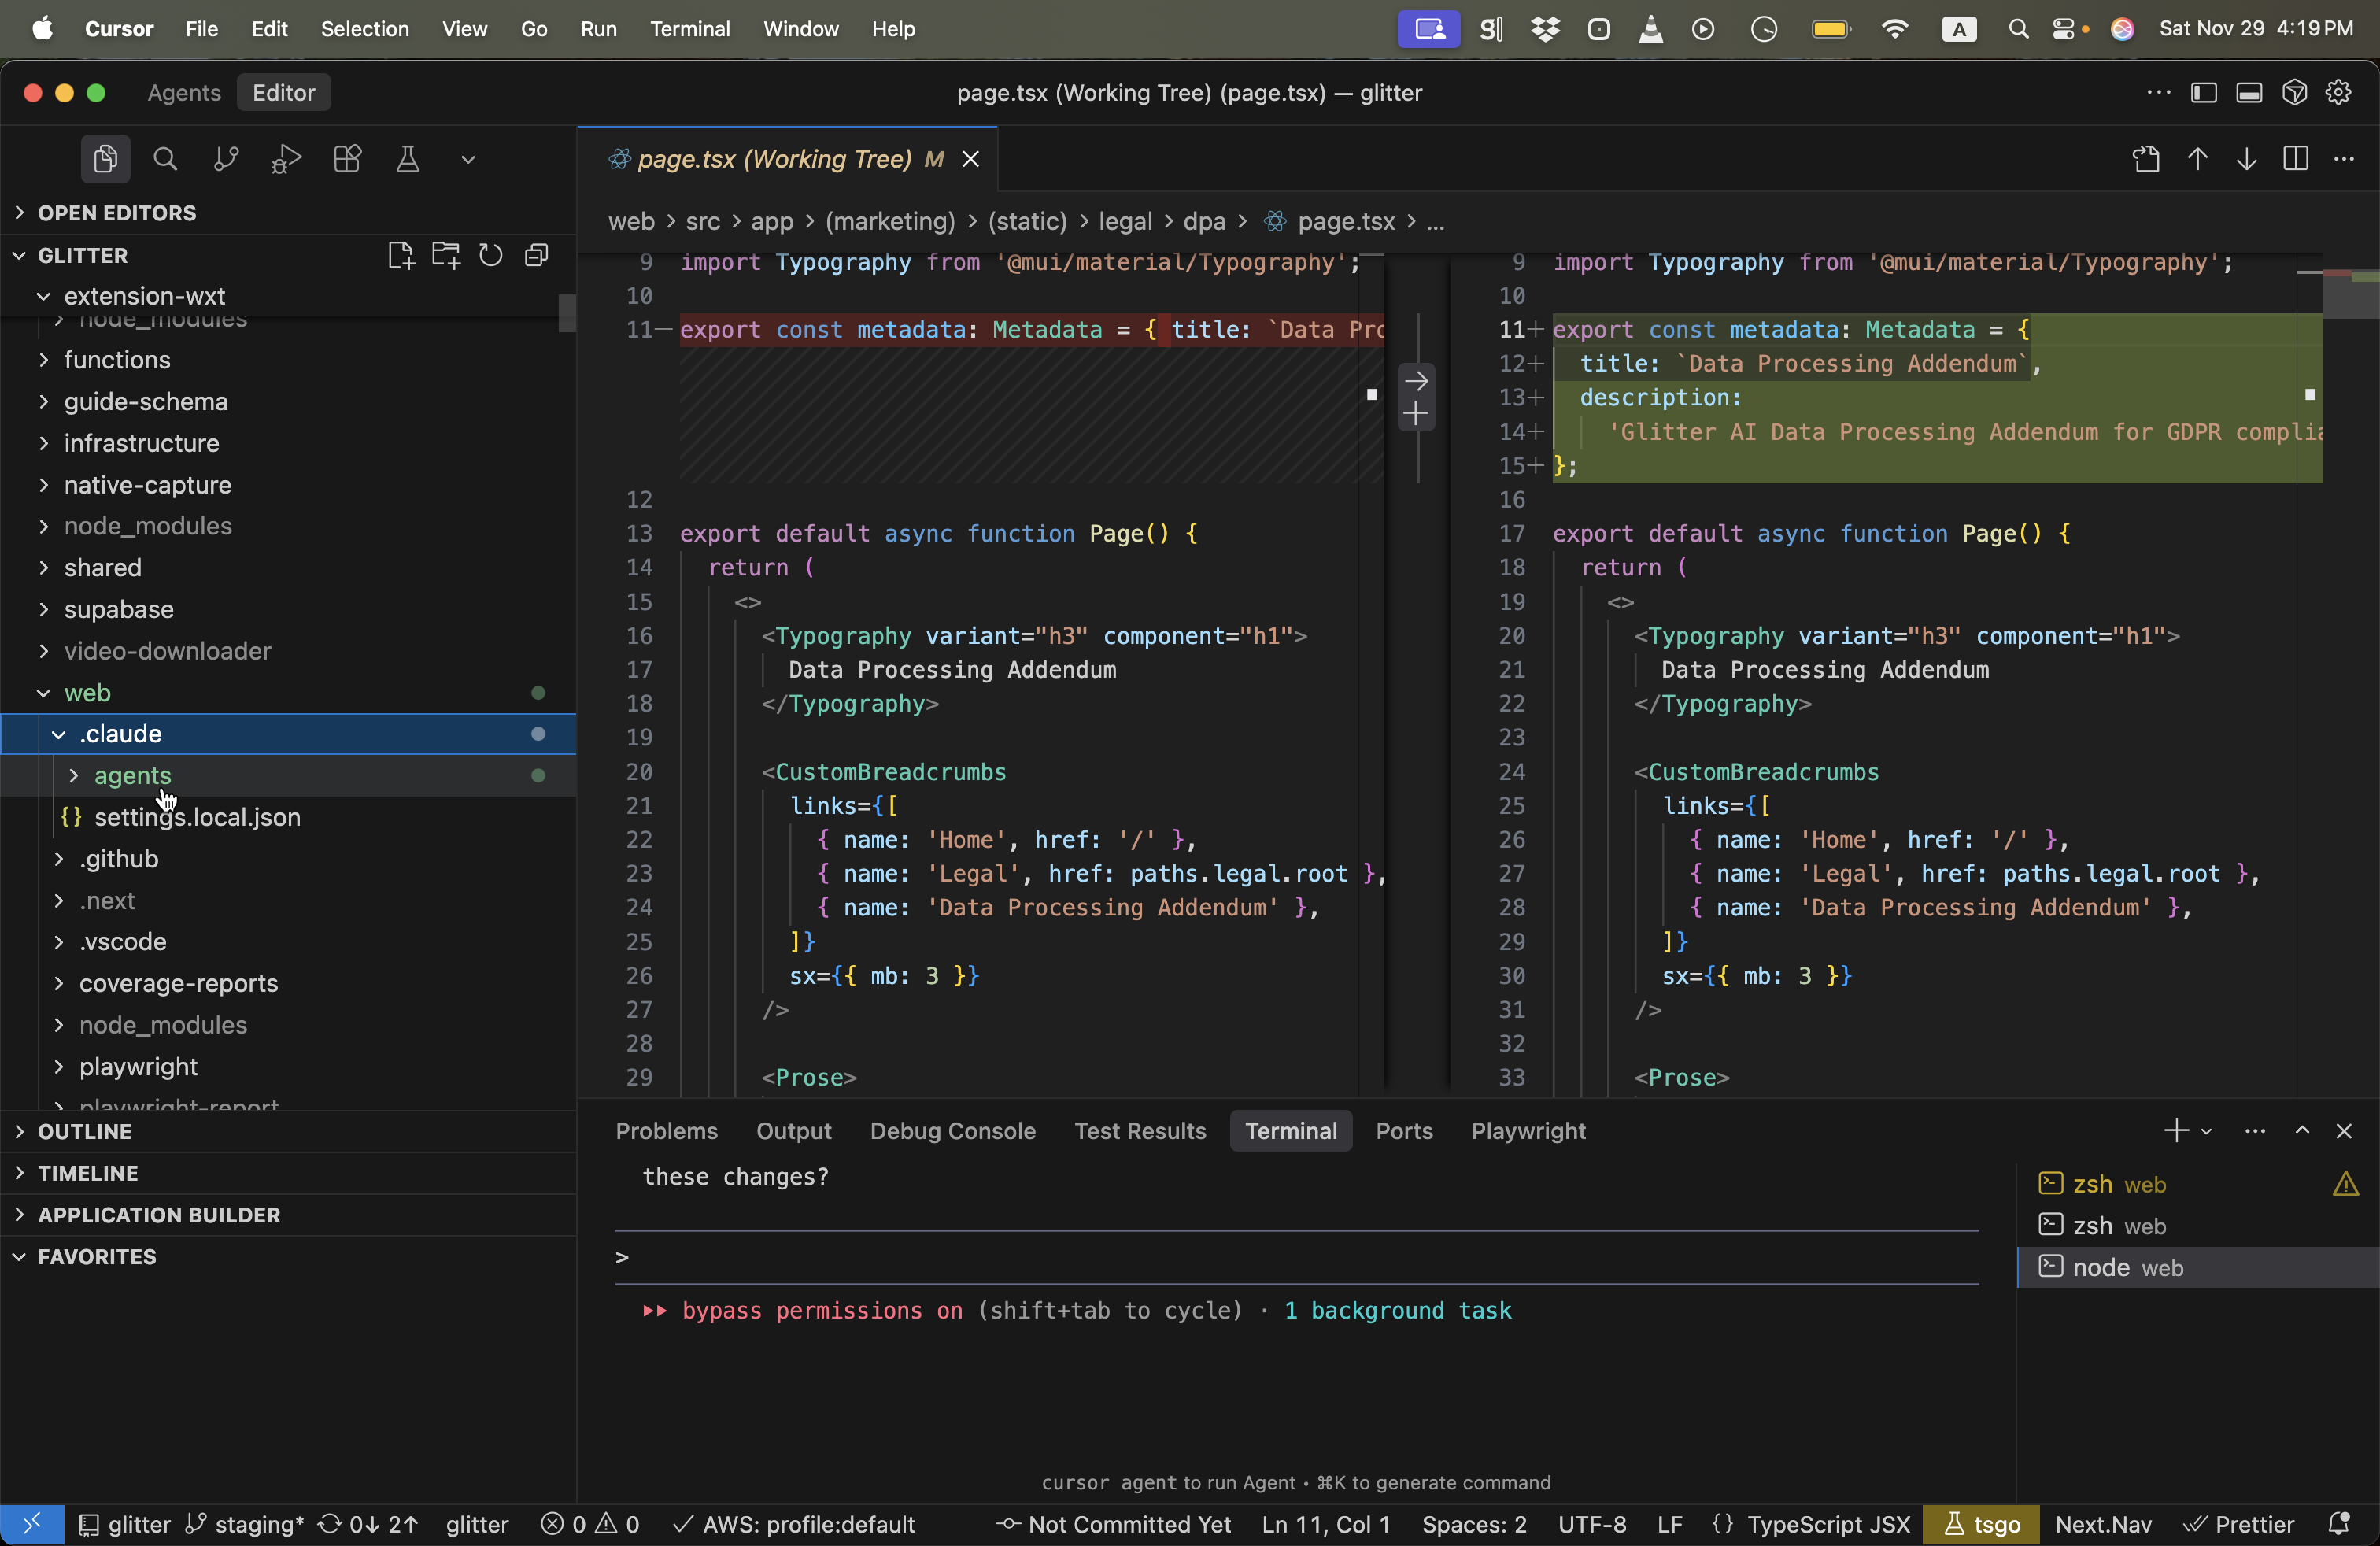2380x1546 pixels.
Task: Select the node web terminal session
Action: pyautogui.click(x=2127, y=1267)
